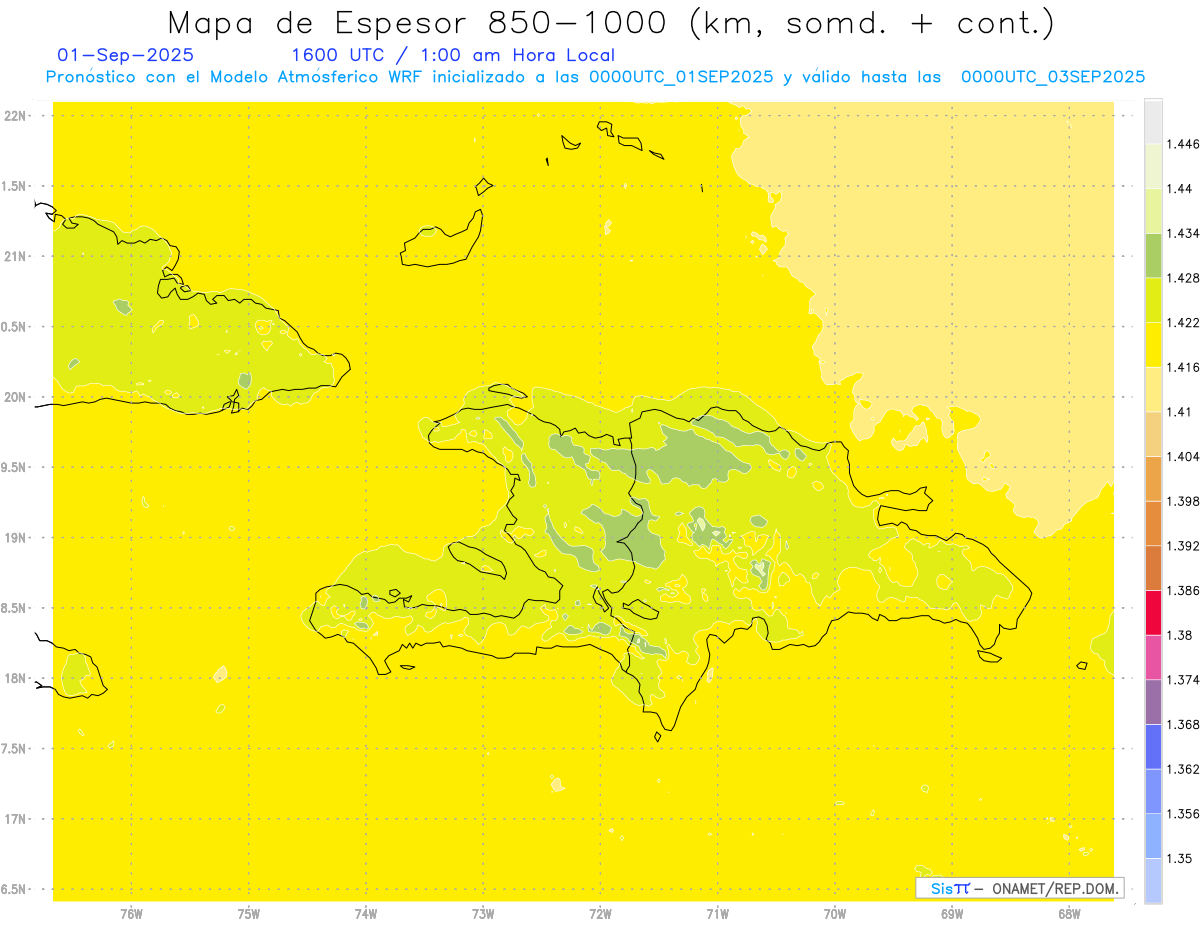This screenshot has height=927, width=1200.
Task: Click the legend value '1.38'
Action: point(1182,635)
